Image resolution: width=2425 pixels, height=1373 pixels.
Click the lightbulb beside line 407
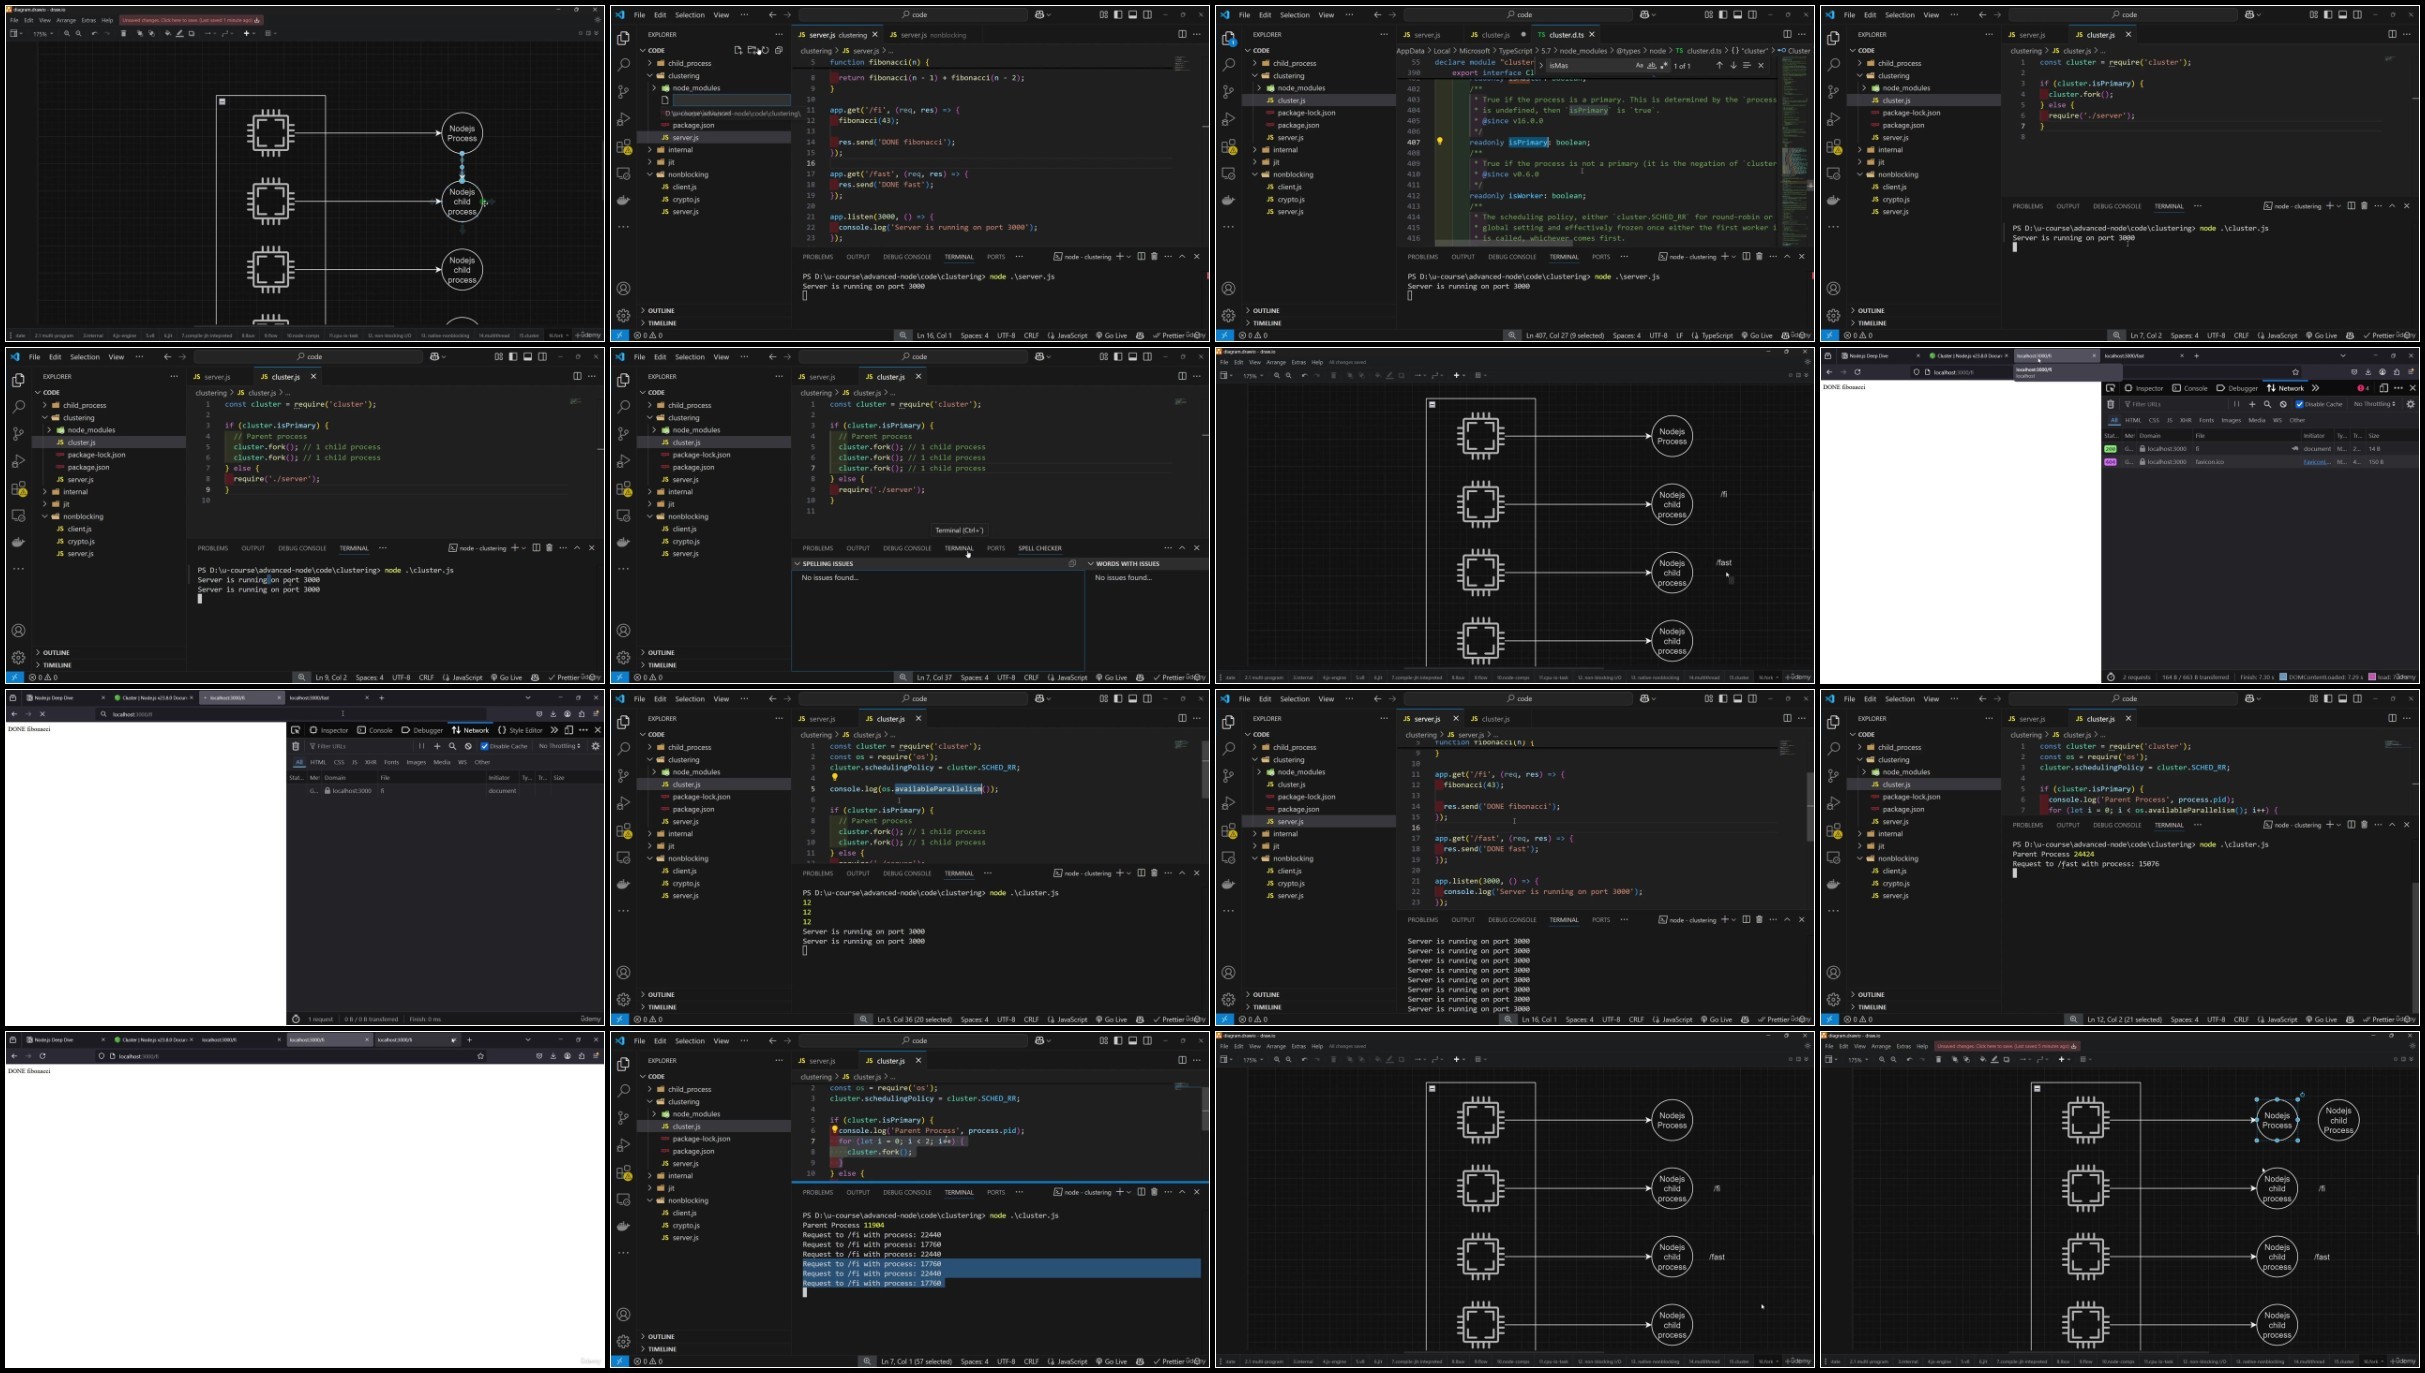tap(1440, 142)
